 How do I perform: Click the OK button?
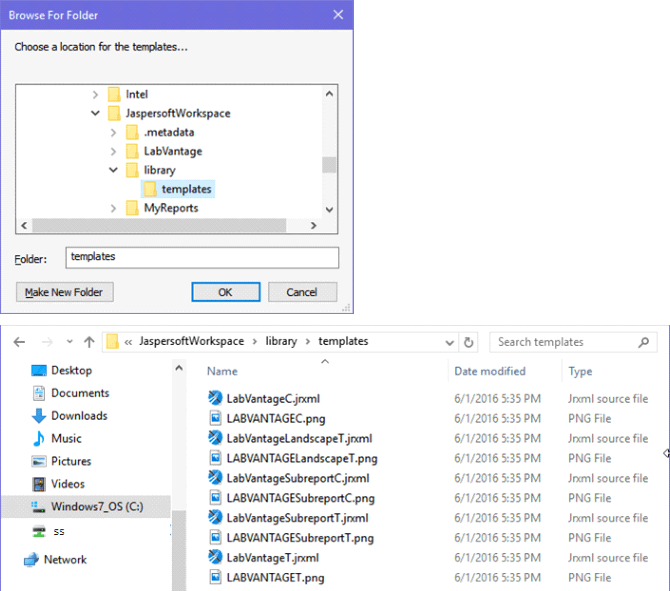(226, 292)
